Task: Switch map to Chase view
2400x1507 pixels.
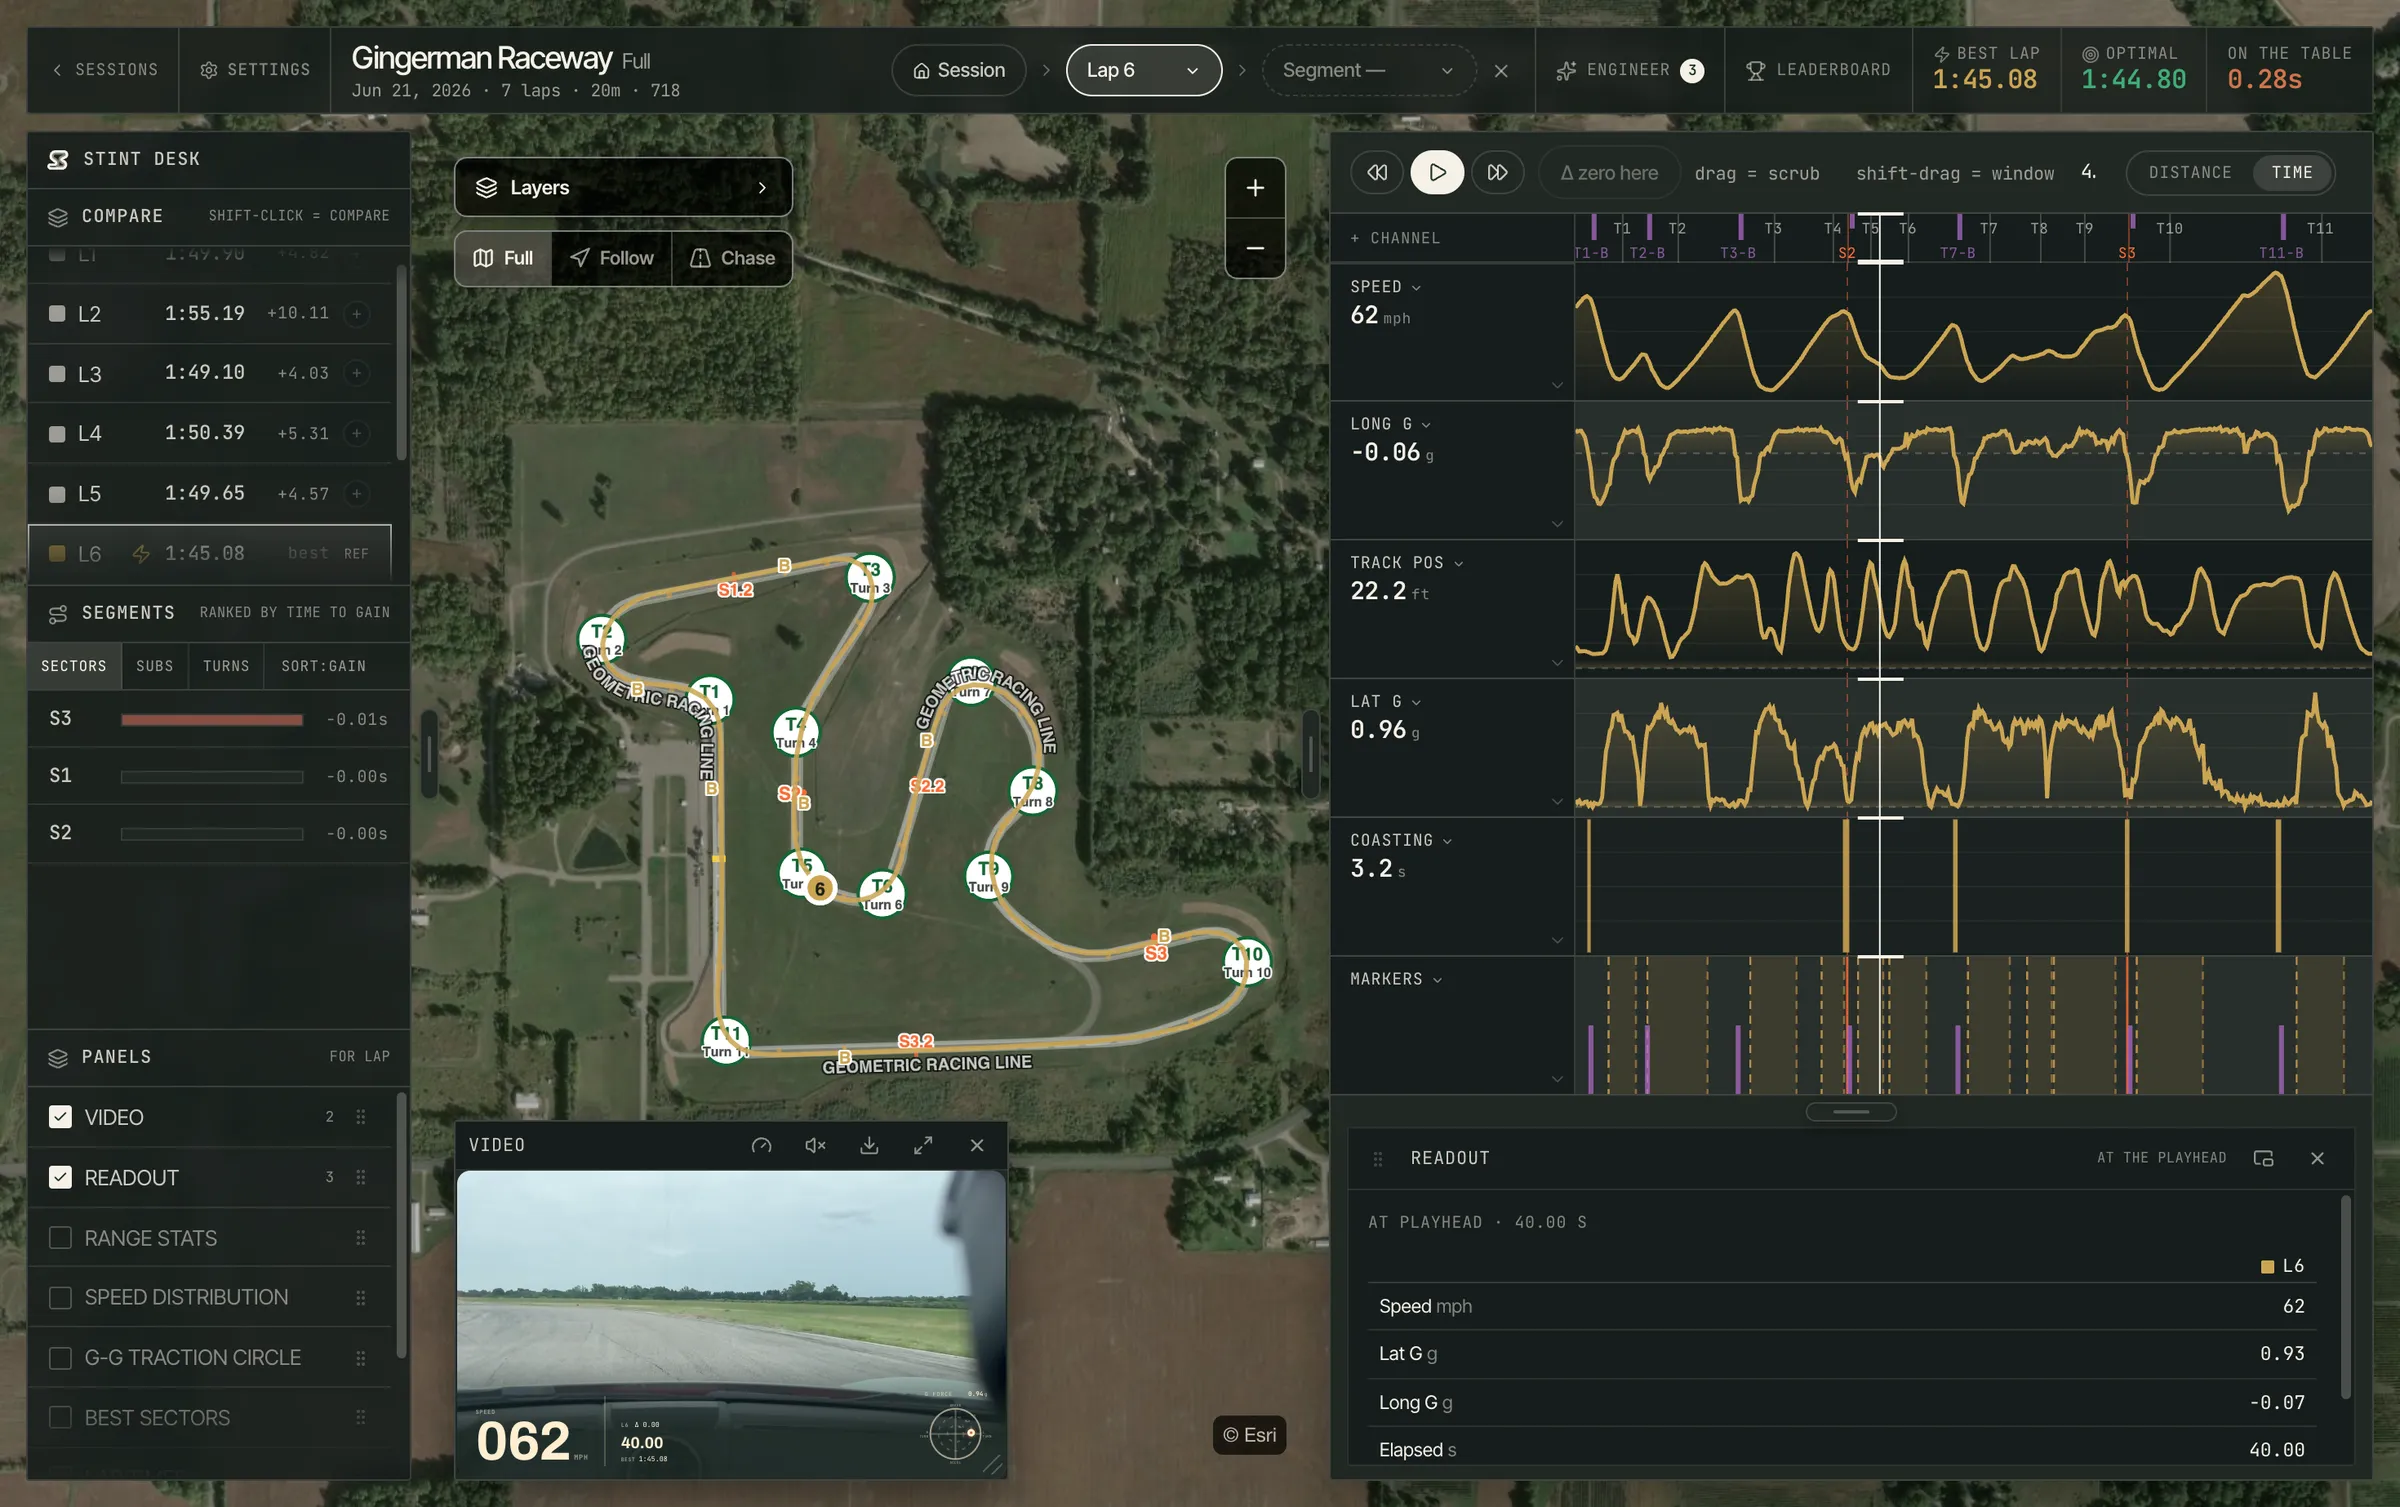Action: click(732, 258)
